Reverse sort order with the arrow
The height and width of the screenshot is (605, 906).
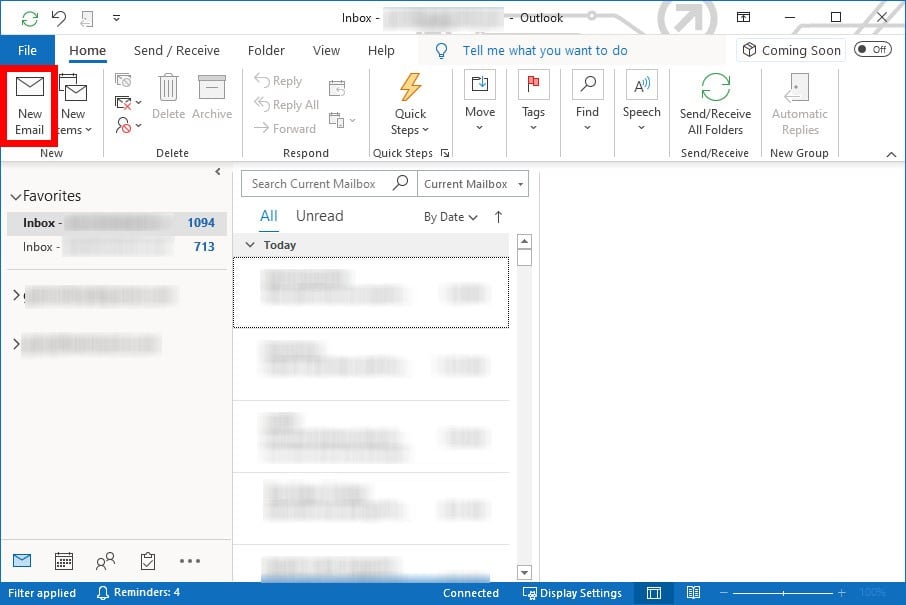[498, 217]
